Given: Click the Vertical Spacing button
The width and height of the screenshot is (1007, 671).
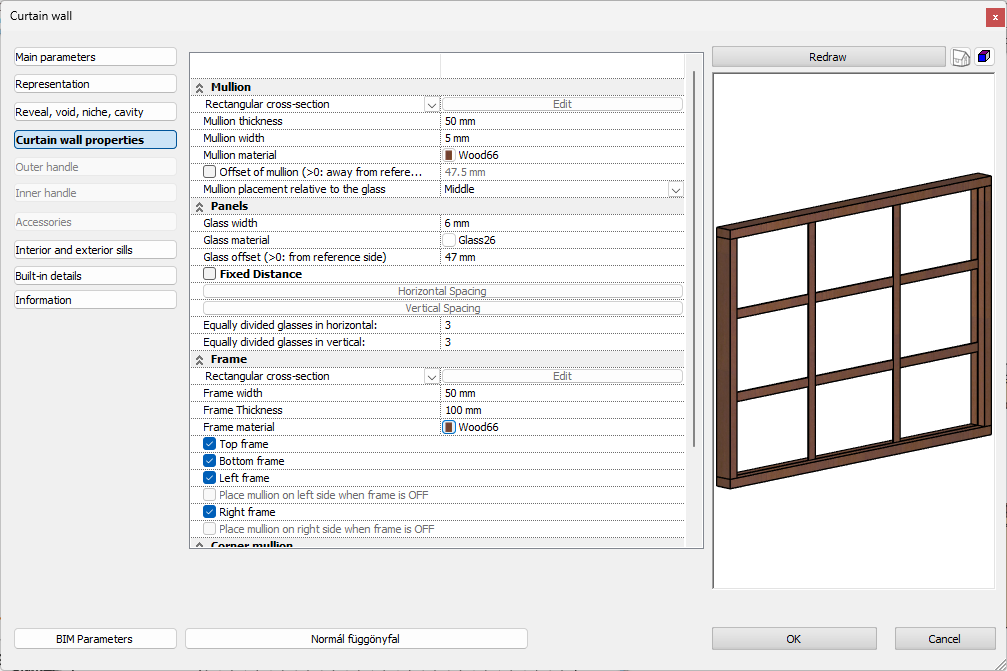Looking at the screenshot, I should (442, 308).
